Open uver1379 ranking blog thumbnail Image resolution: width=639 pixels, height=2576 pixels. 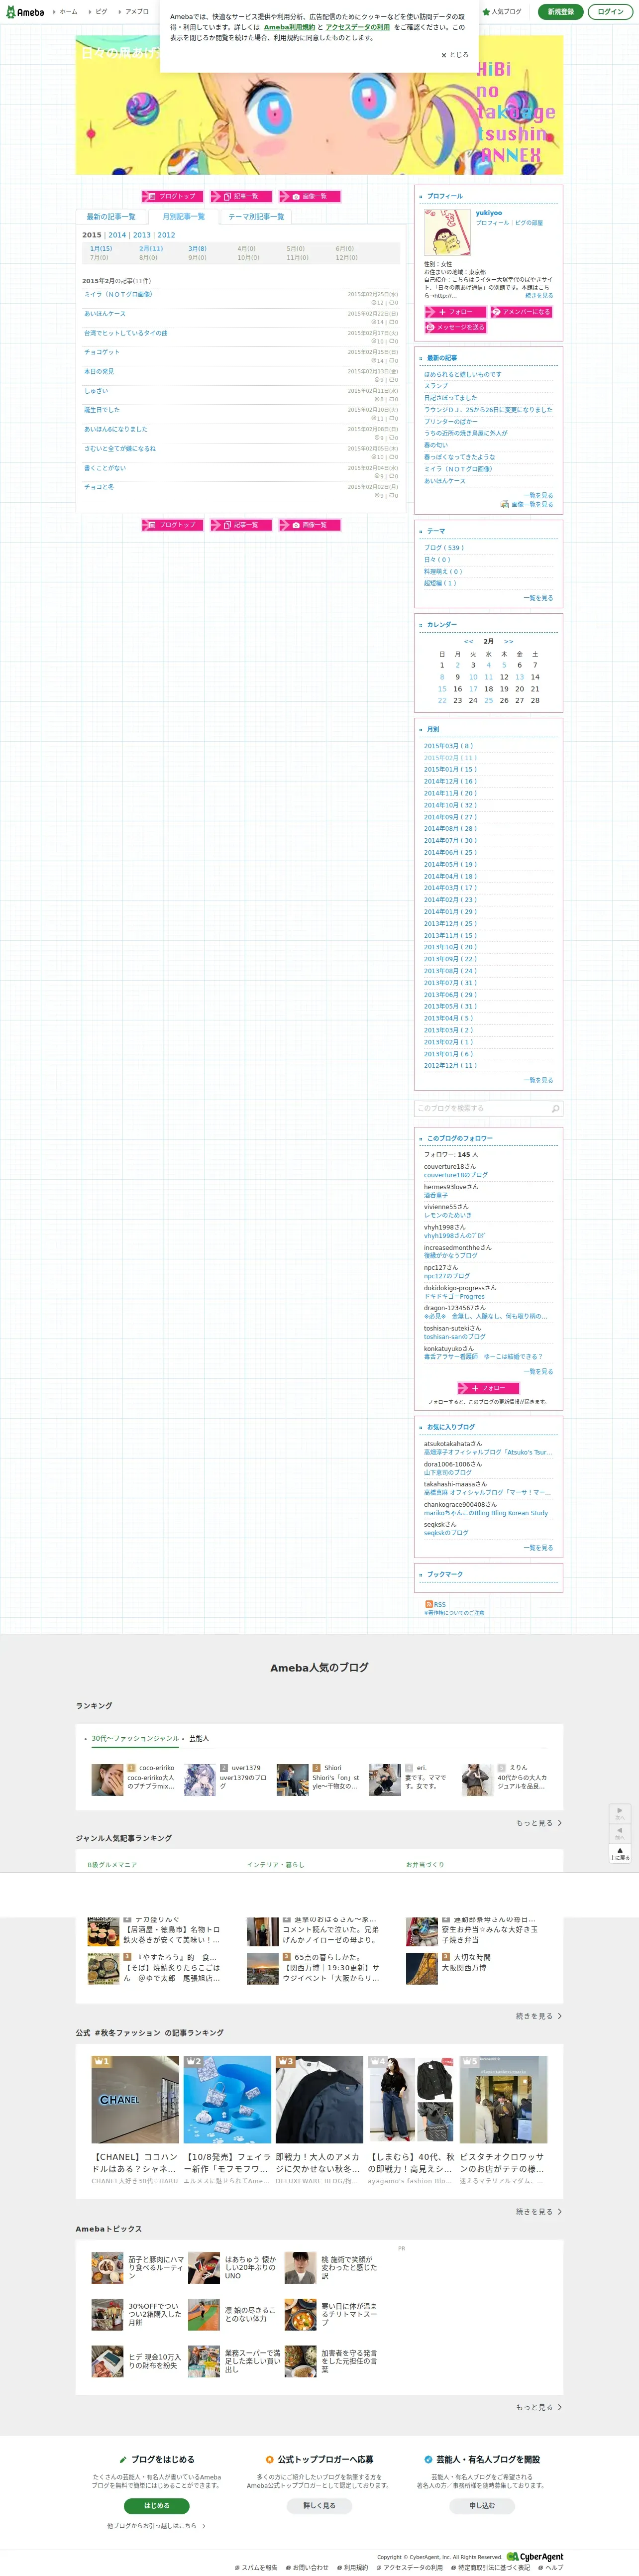pyautogui.click(x=200, y=1779)
